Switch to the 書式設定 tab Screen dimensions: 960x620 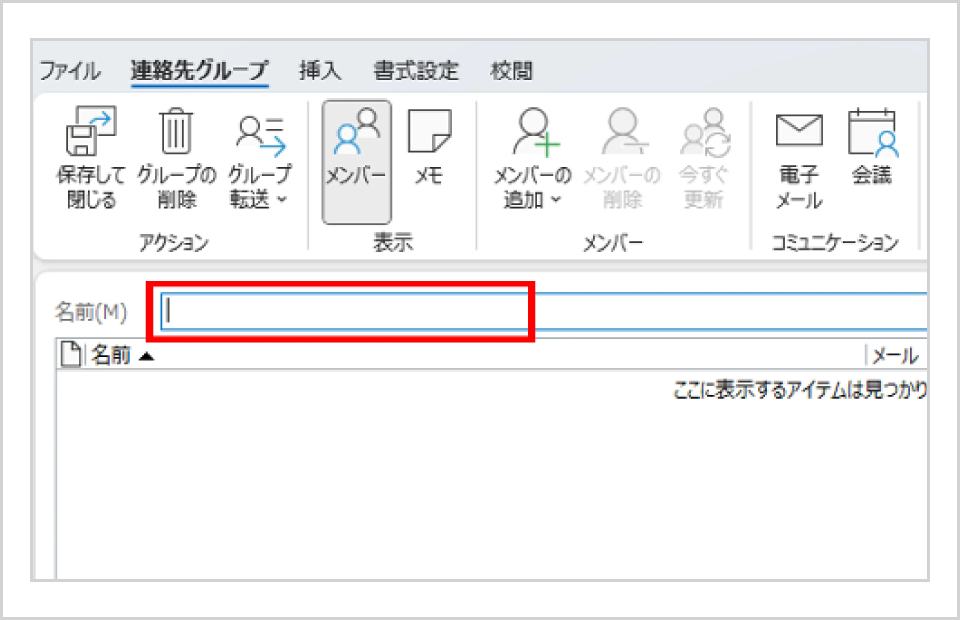(x=416, y=70)
